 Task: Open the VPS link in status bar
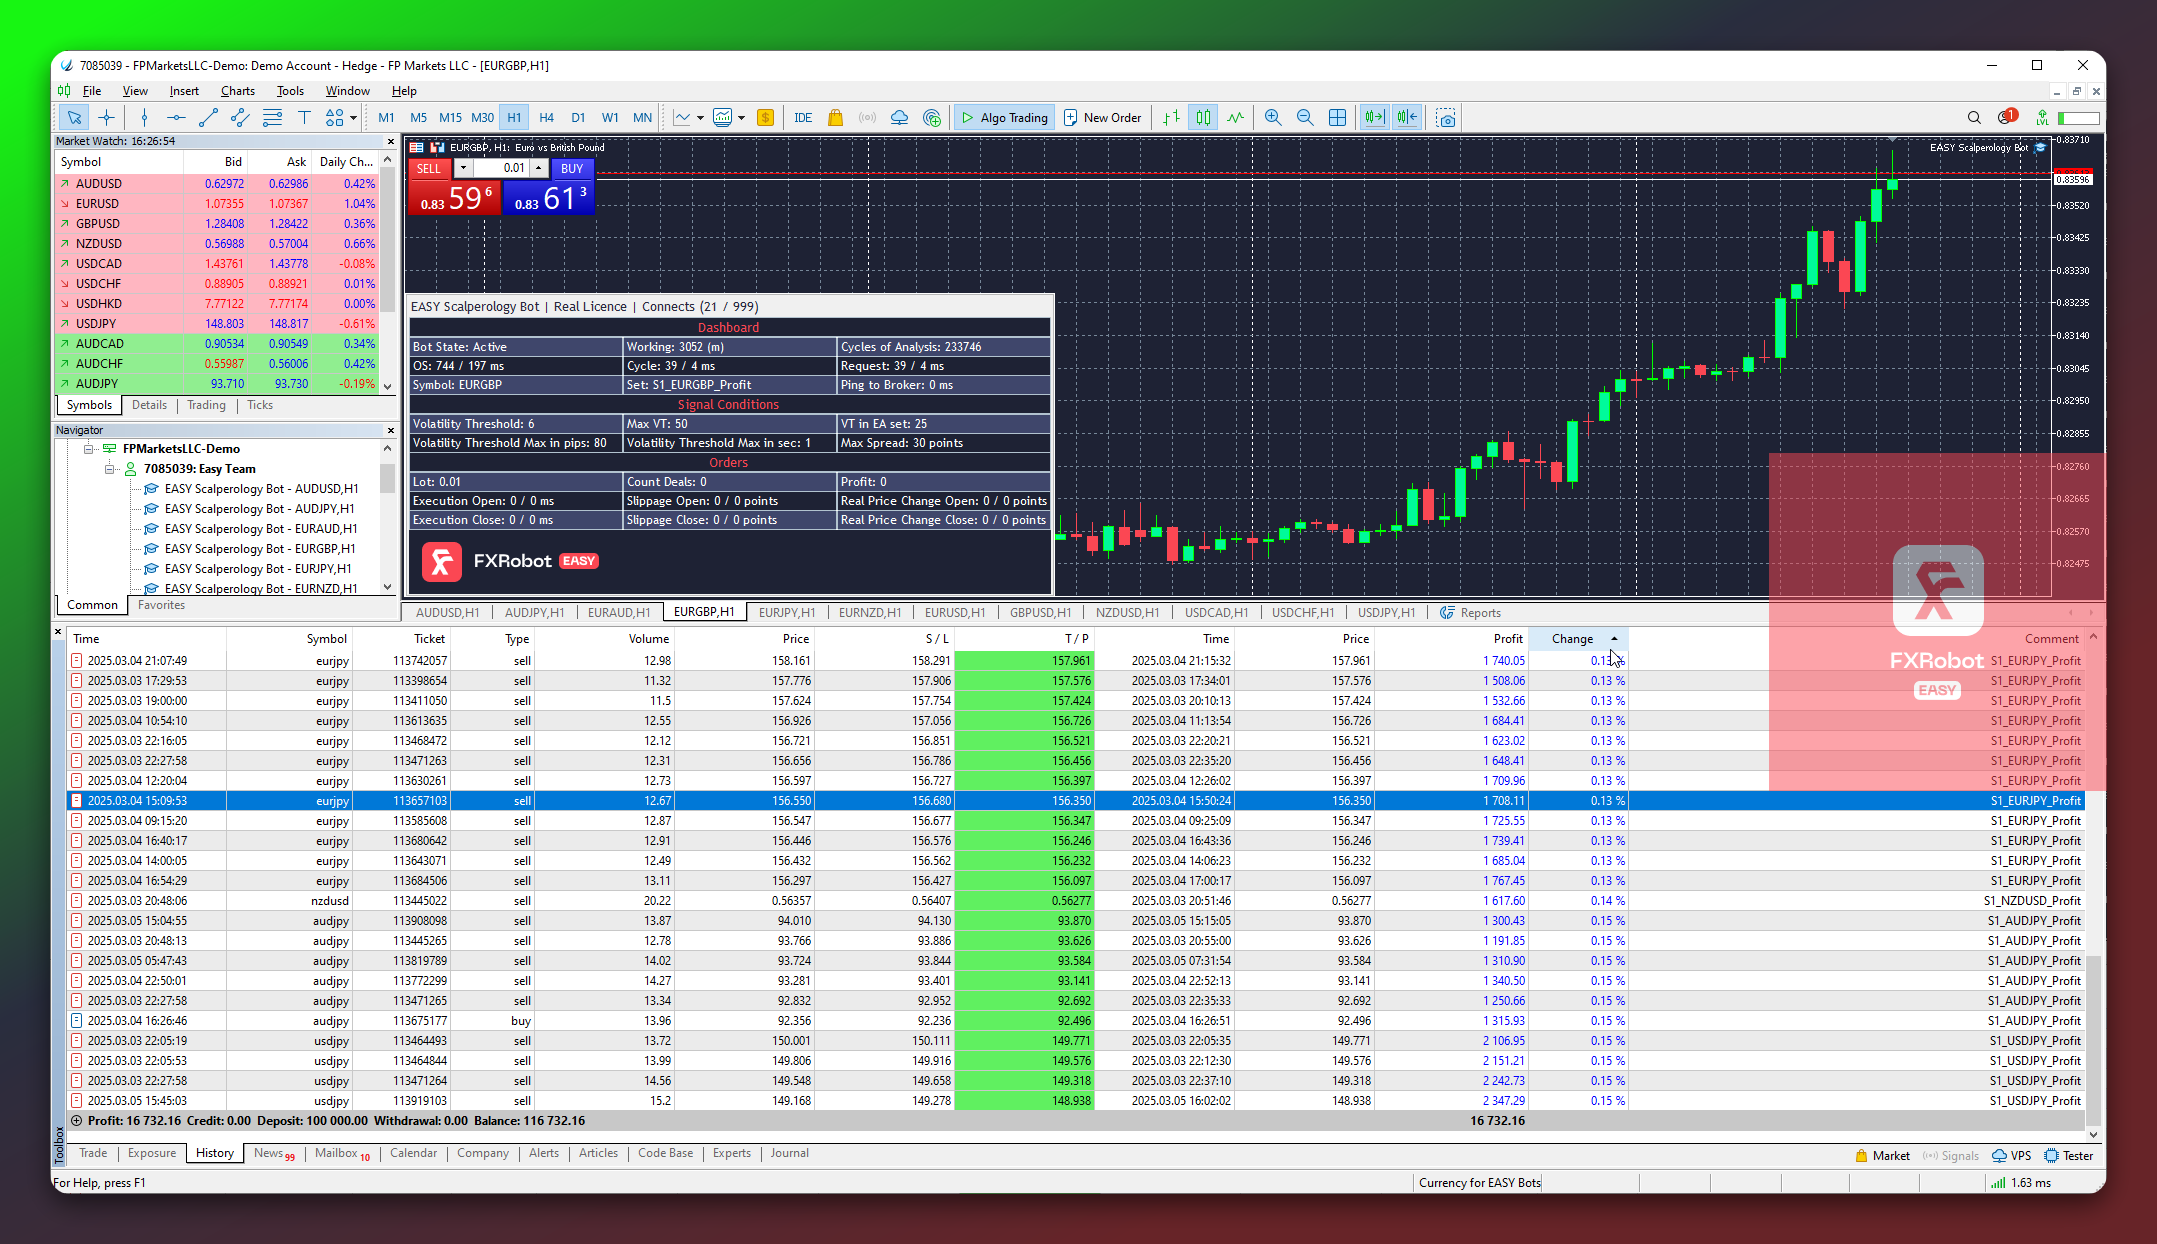2012,1156
